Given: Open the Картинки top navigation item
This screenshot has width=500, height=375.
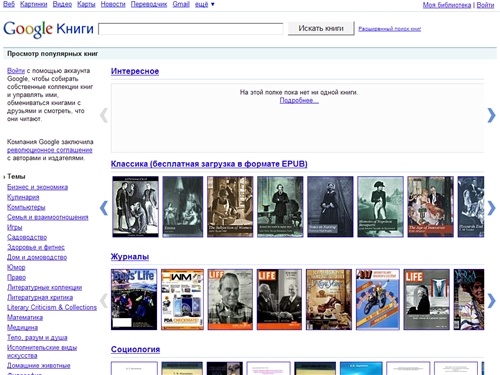Looking at the screenshot, I should coord(34,4).
